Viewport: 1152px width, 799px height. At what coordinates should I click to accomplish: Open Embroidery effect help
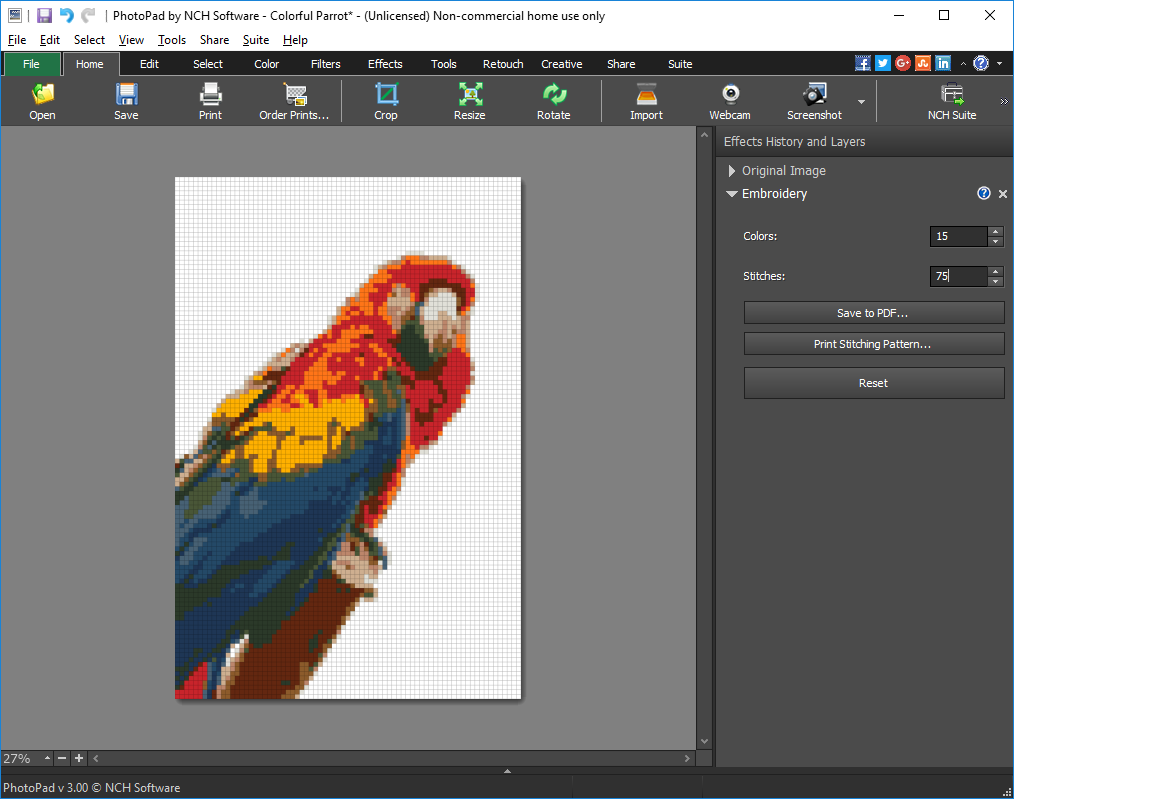coord(984,193)
